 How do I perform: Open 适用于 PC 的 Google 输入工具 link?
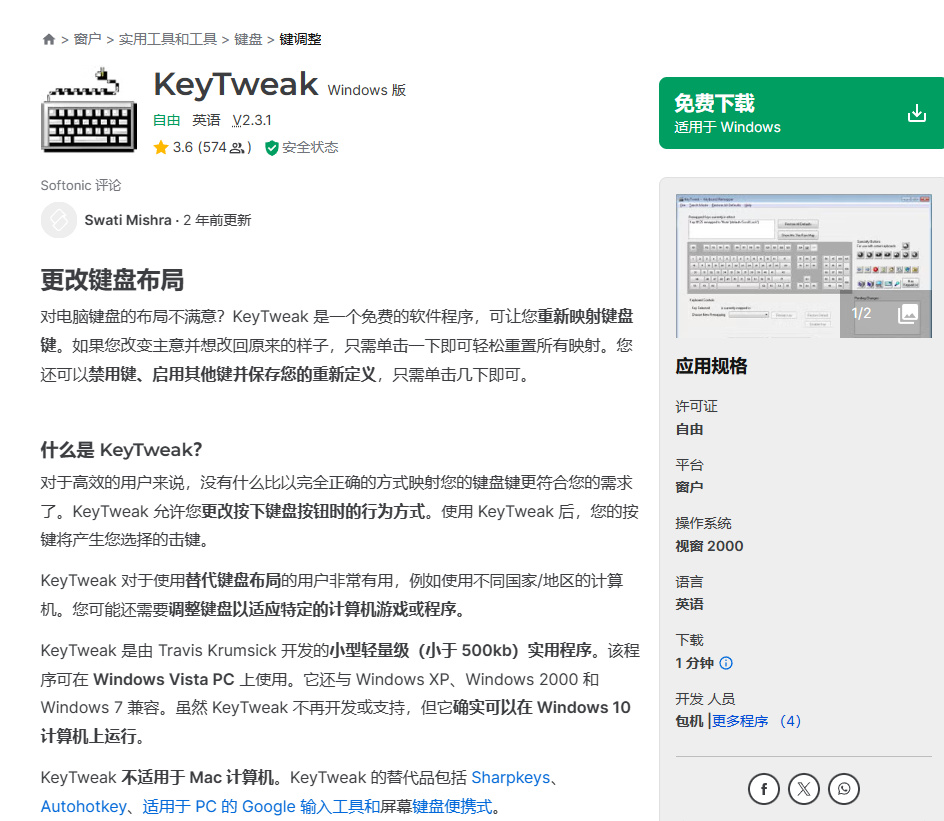(x=261, y=807)
